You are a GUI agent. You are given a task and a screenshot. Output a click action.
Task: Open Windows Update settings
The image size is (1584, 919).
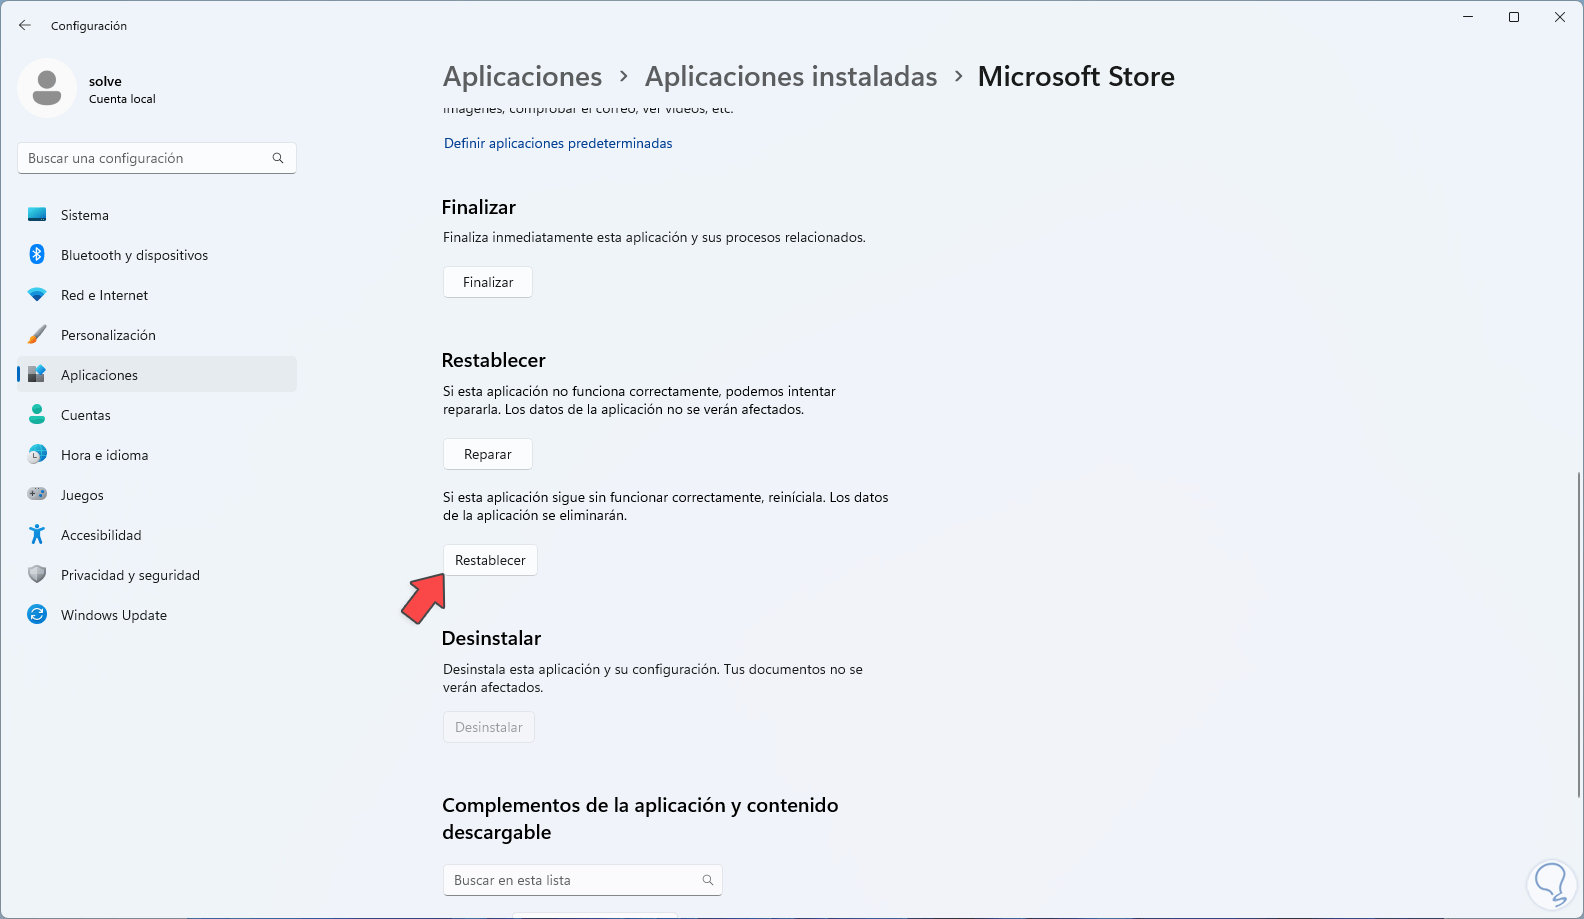click(x=157, y=615)
